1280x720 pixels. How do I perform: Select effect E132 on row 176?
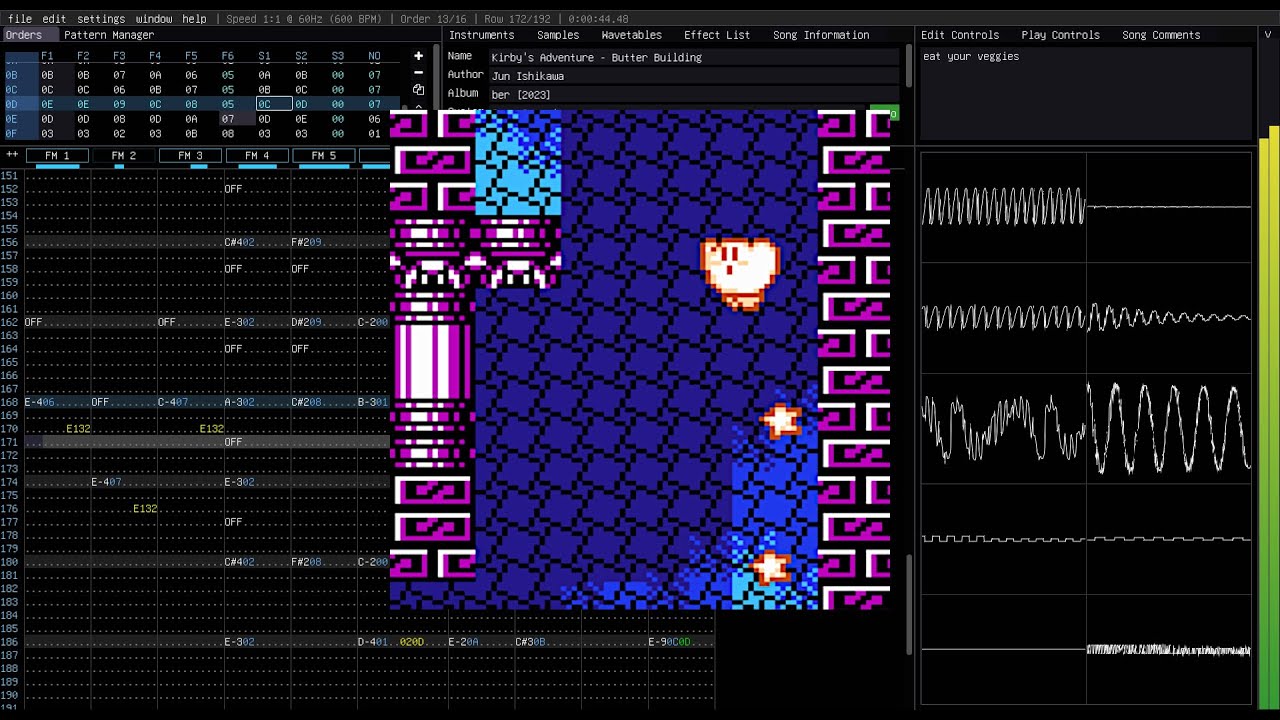point(145,509)
